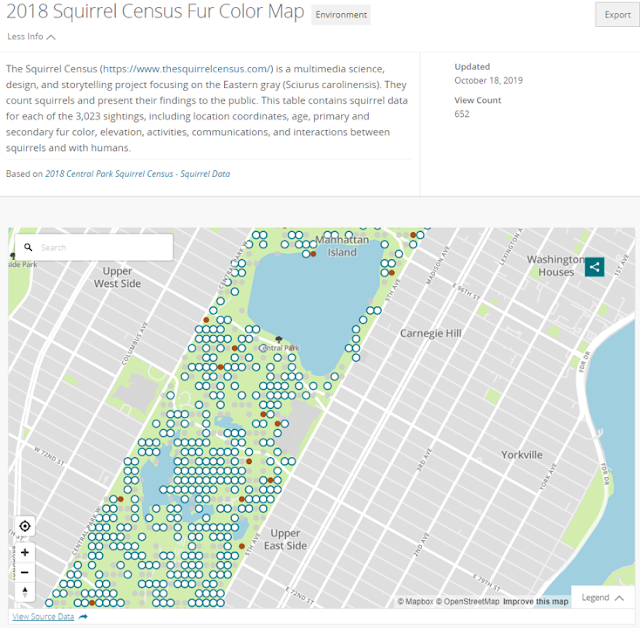Select the Environment category tag
Screen dimensions: 640x628
[x=341, y=15]
